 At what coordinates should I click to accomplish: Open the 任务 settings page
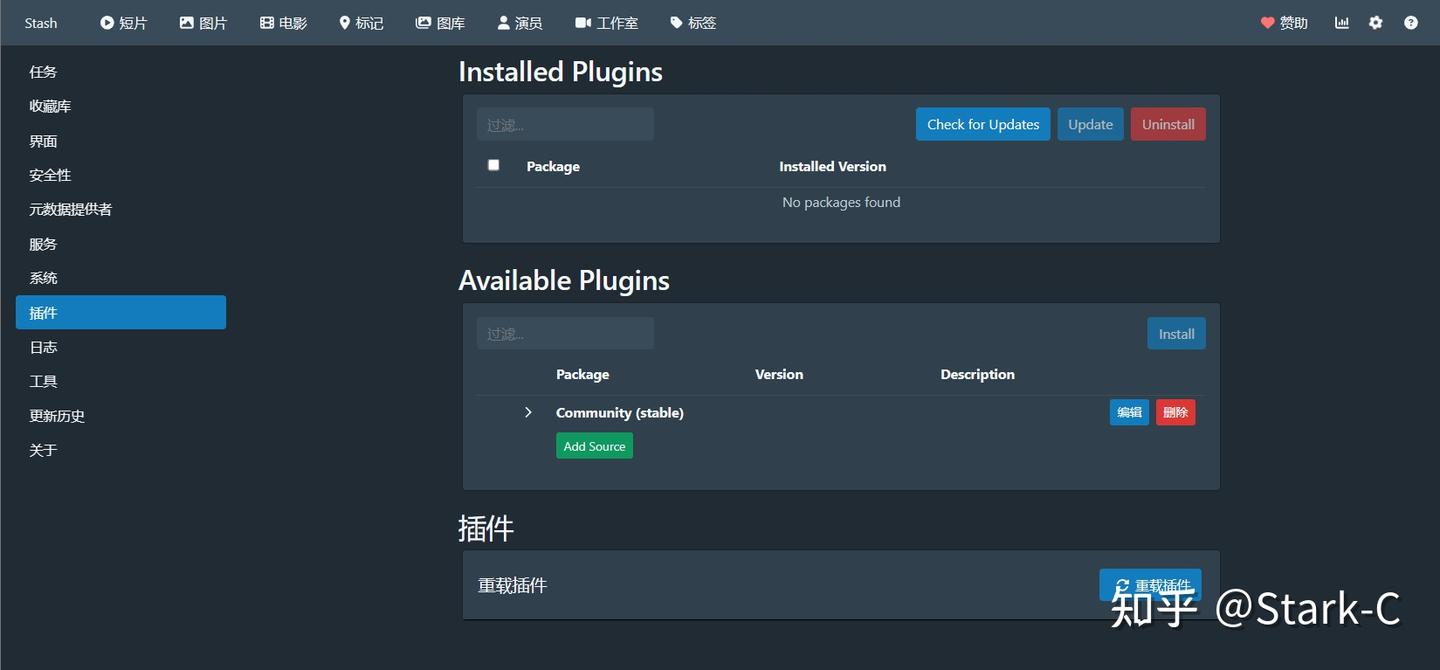42,71
